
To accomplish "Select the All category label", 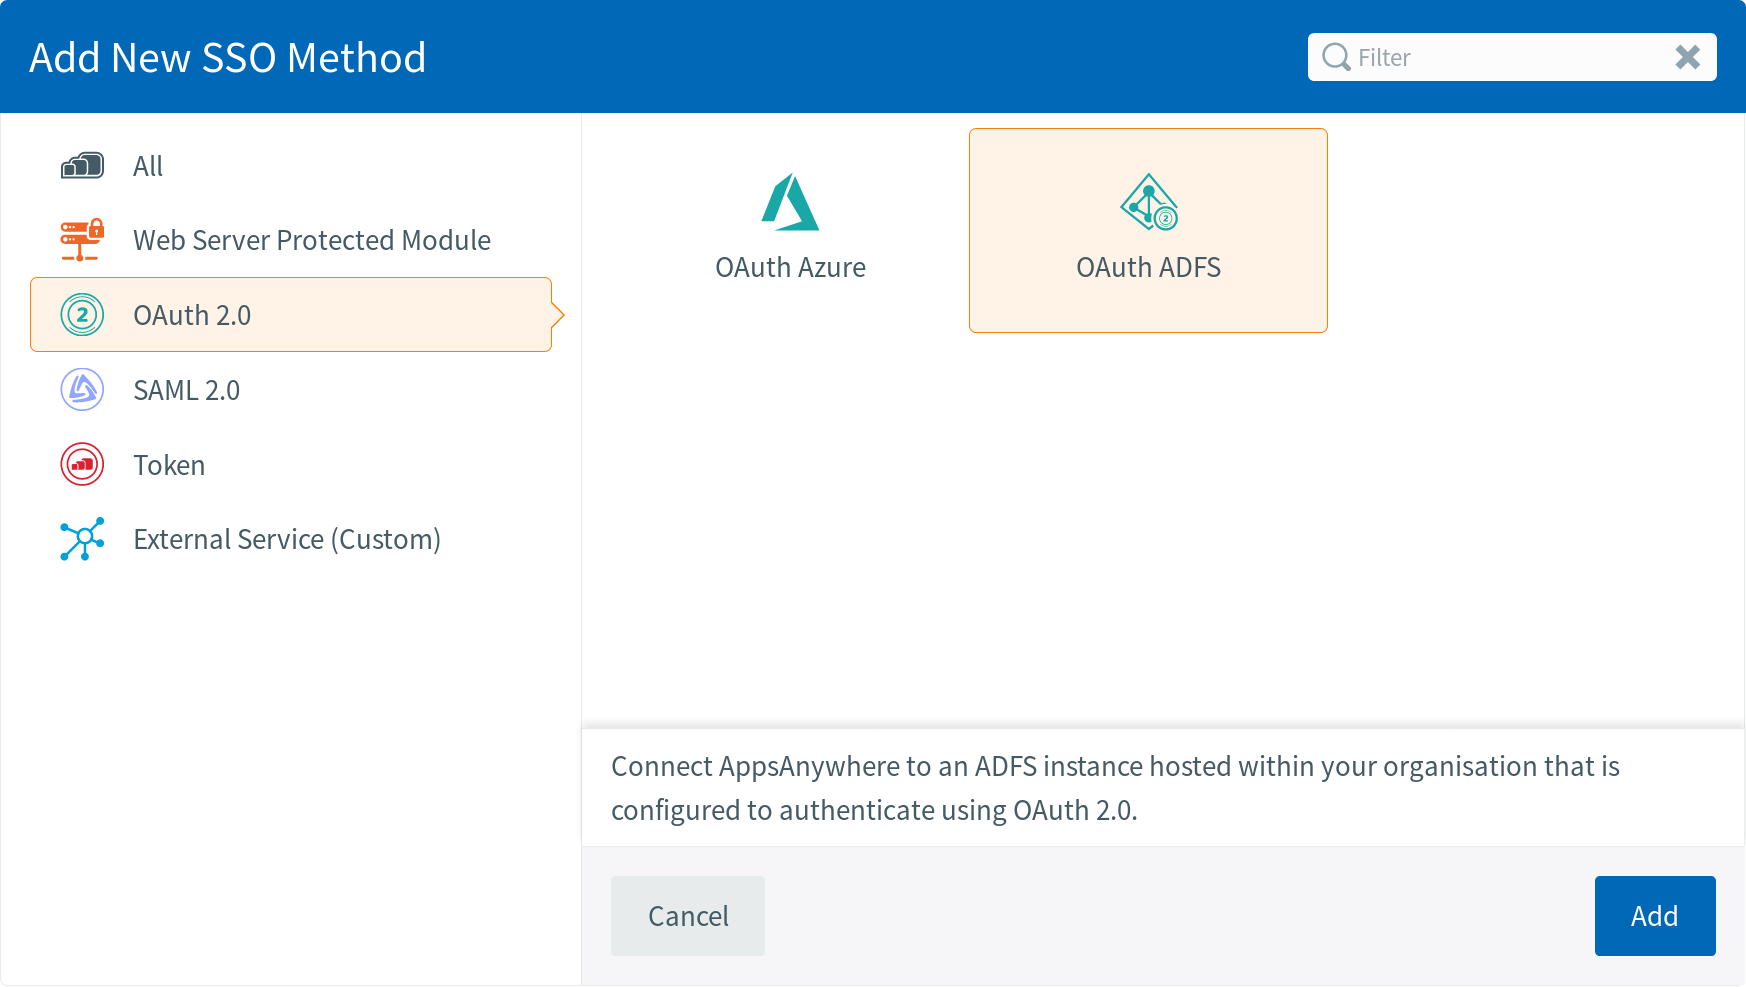I will pos(148,166).
